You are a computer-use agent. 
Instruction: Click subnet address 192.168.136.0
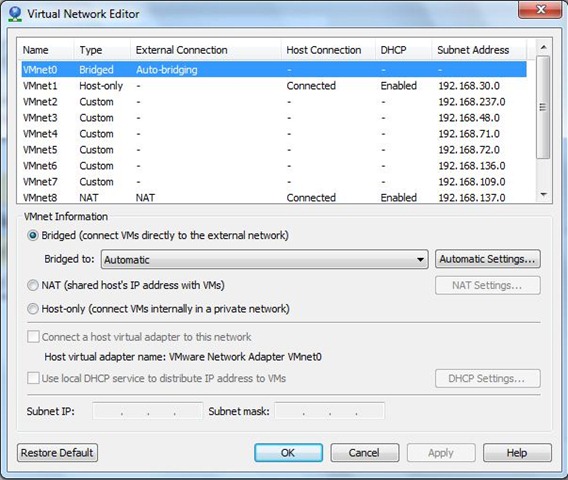coord(472,166)
